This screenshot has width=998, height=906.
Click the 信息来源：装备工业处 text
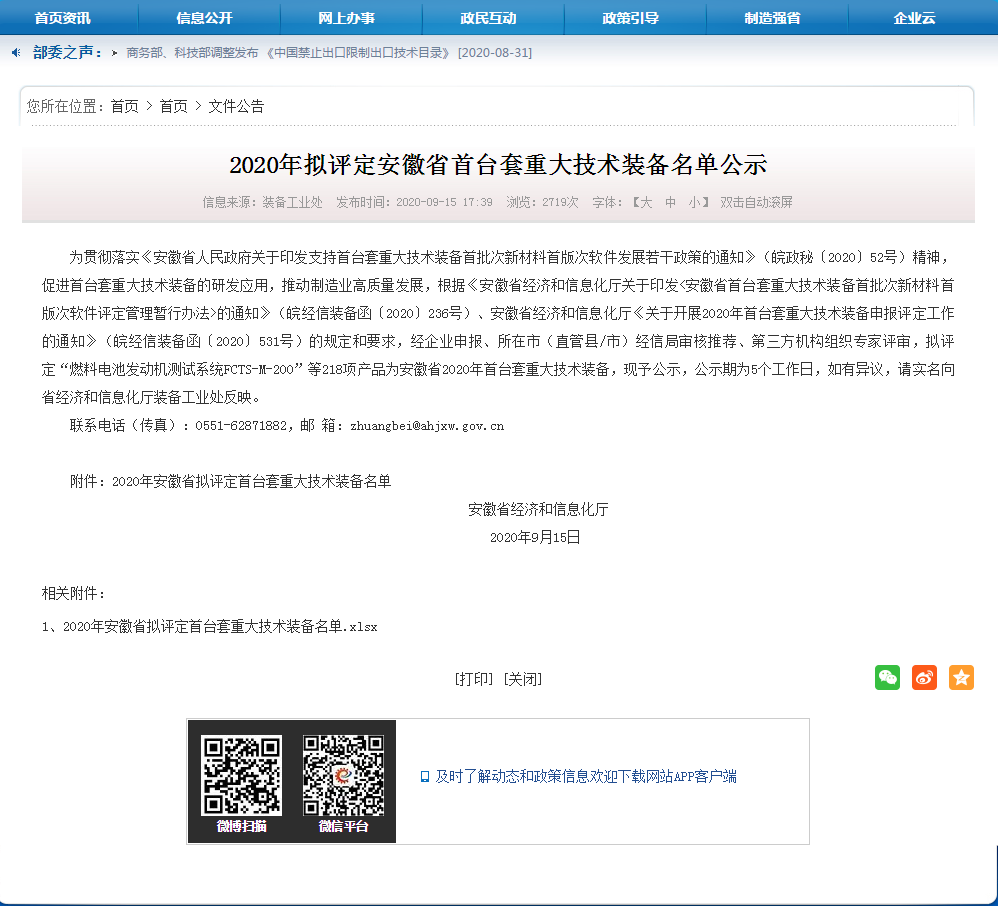pos(262,202)
